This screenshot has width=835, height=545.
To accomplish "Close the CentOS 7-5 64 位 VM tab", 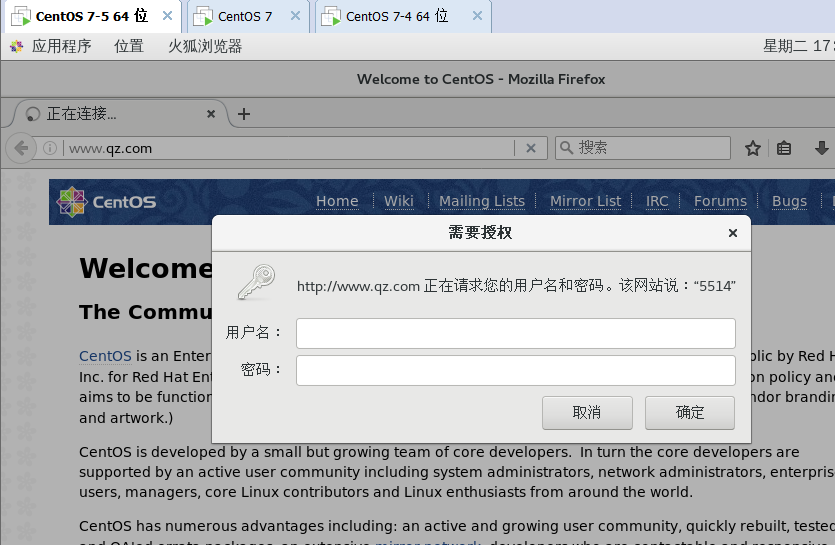I will tap(167, 16).
